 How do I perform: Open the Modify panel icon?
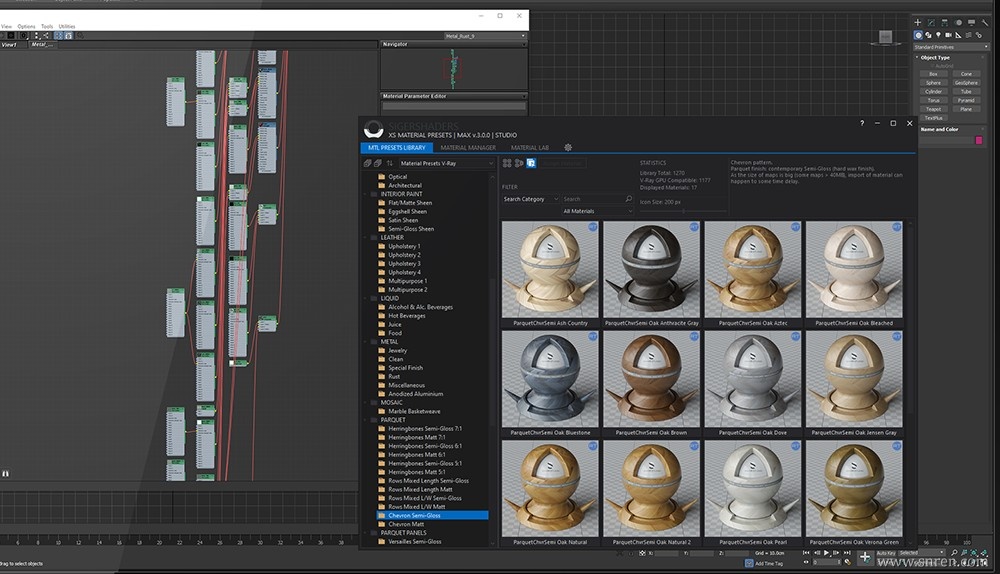click(931, 22)
